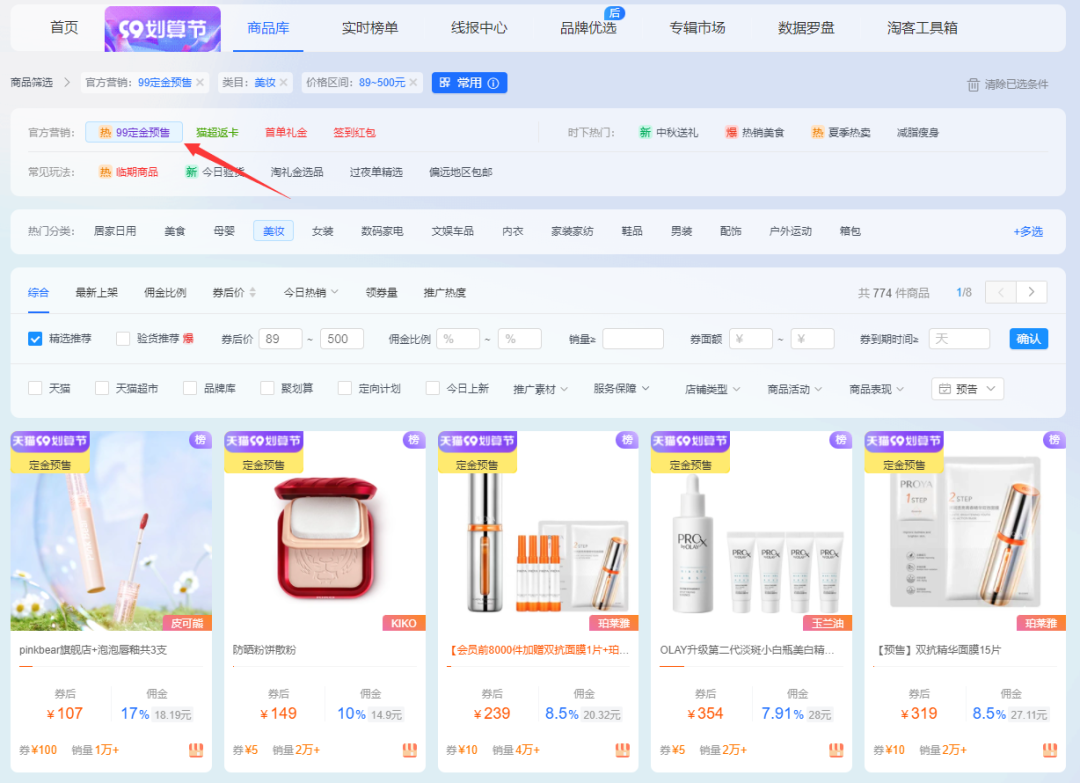Sort by 佣金比例

pos(165,293)
